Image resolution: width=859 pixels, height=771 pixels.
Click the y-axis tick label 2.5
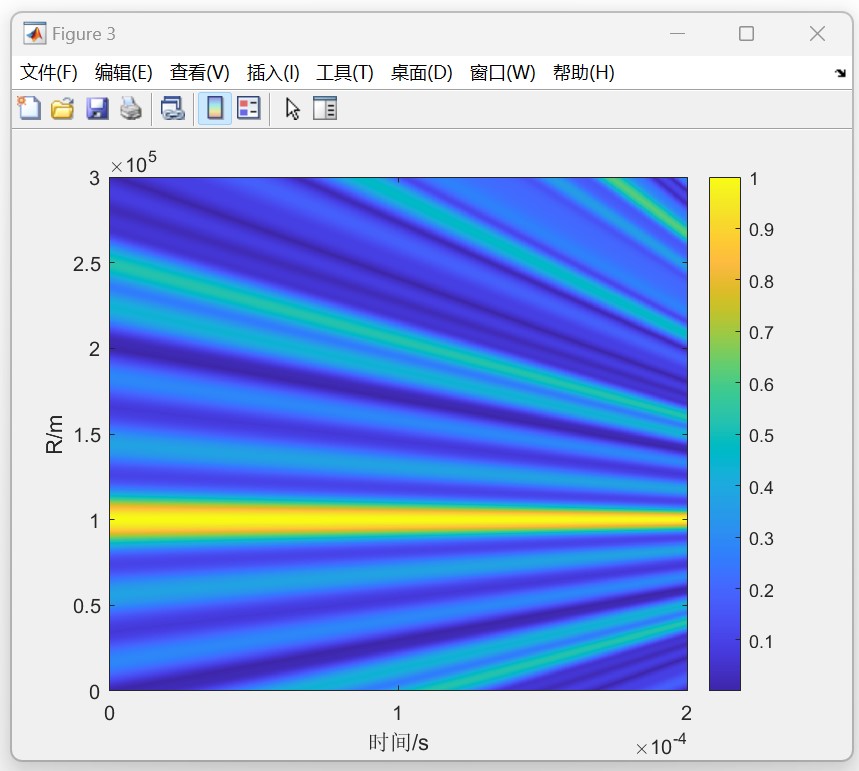[87, 264]
